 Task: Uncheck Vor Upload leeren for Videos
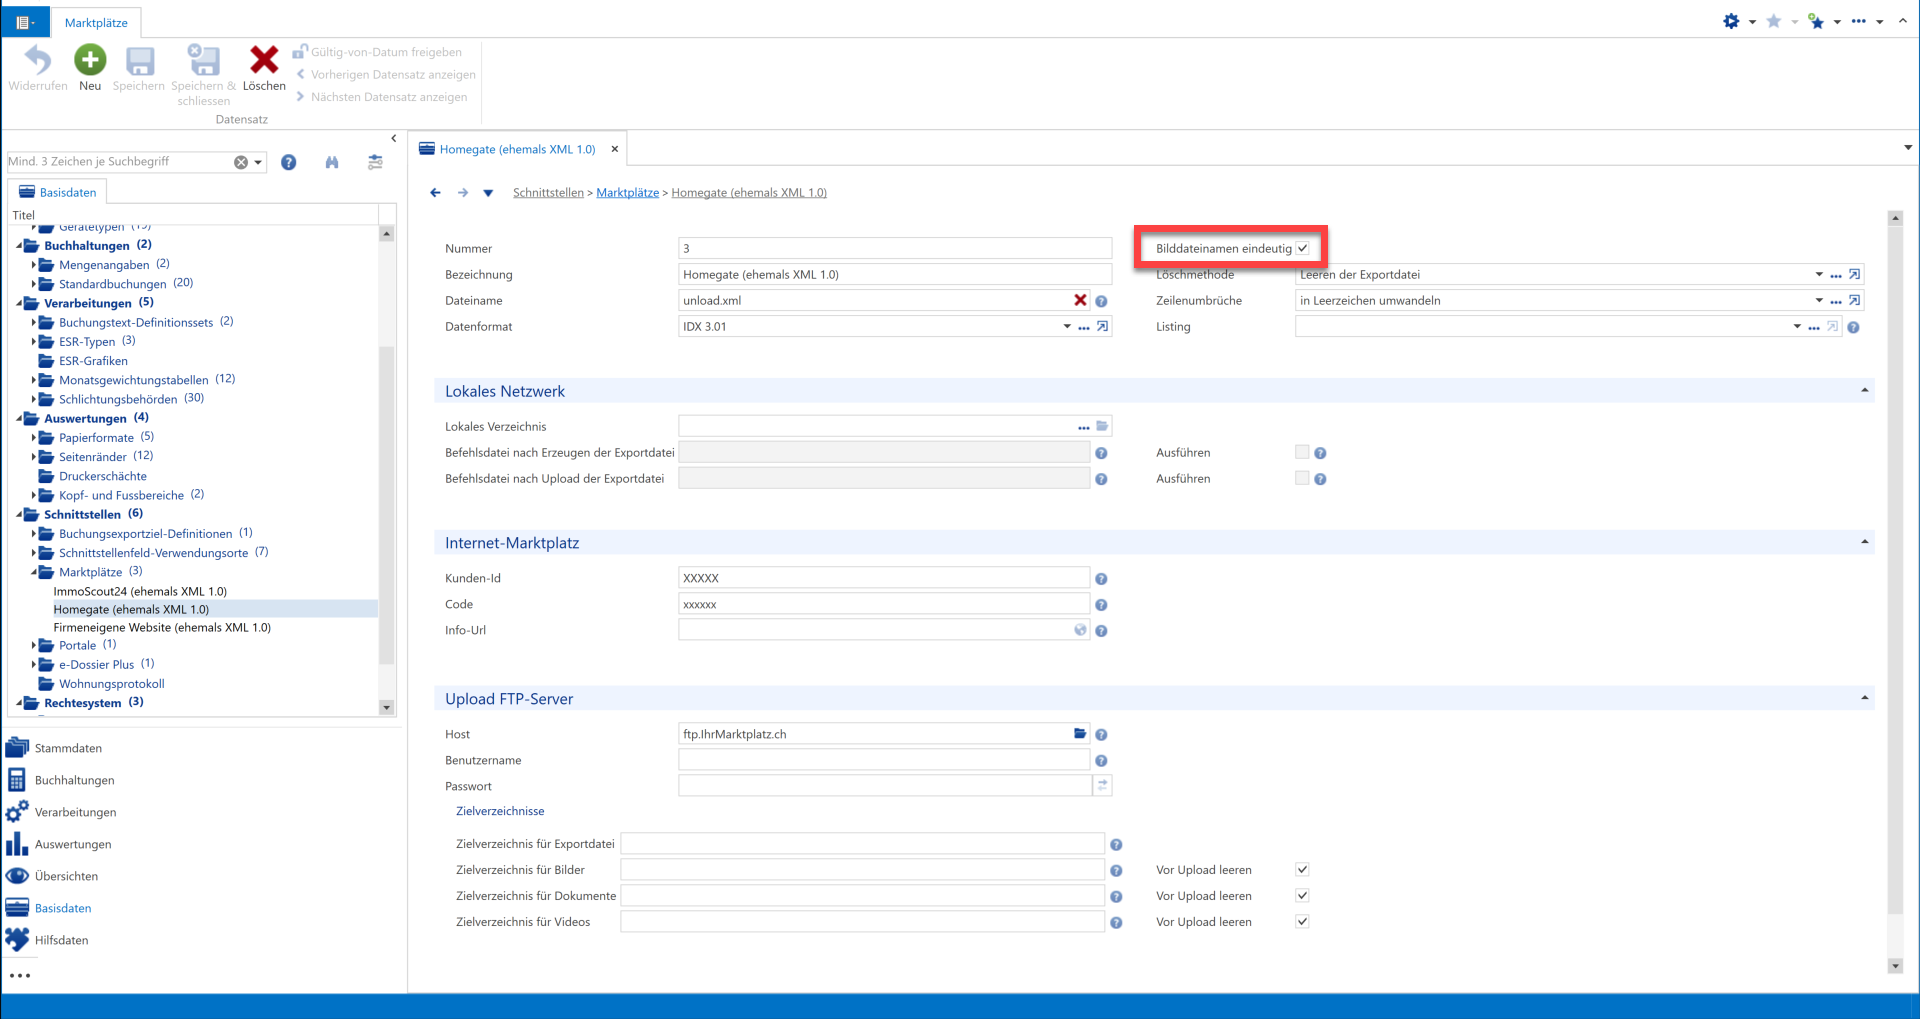[1302, 922]
